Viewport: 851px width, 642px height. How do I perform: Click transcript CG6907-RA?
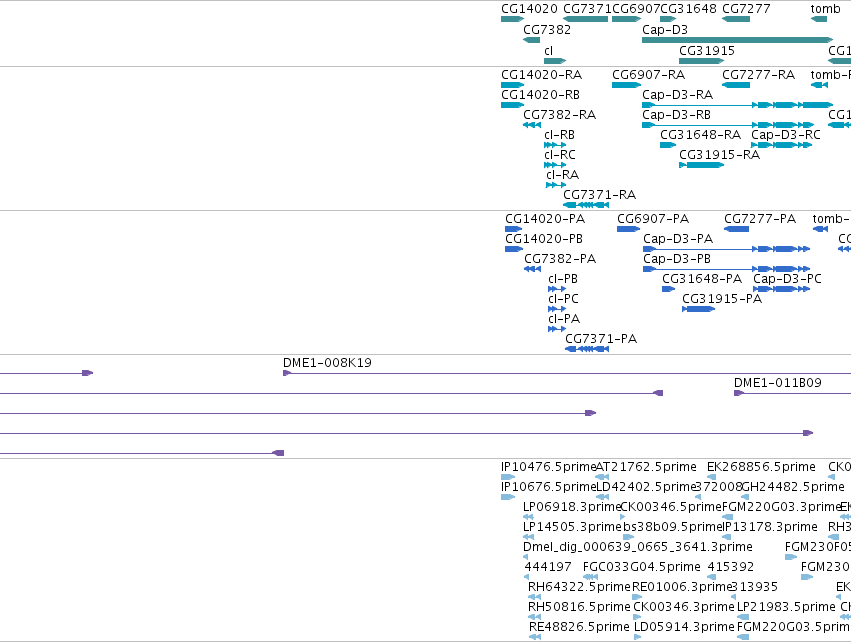coord(626,85)
